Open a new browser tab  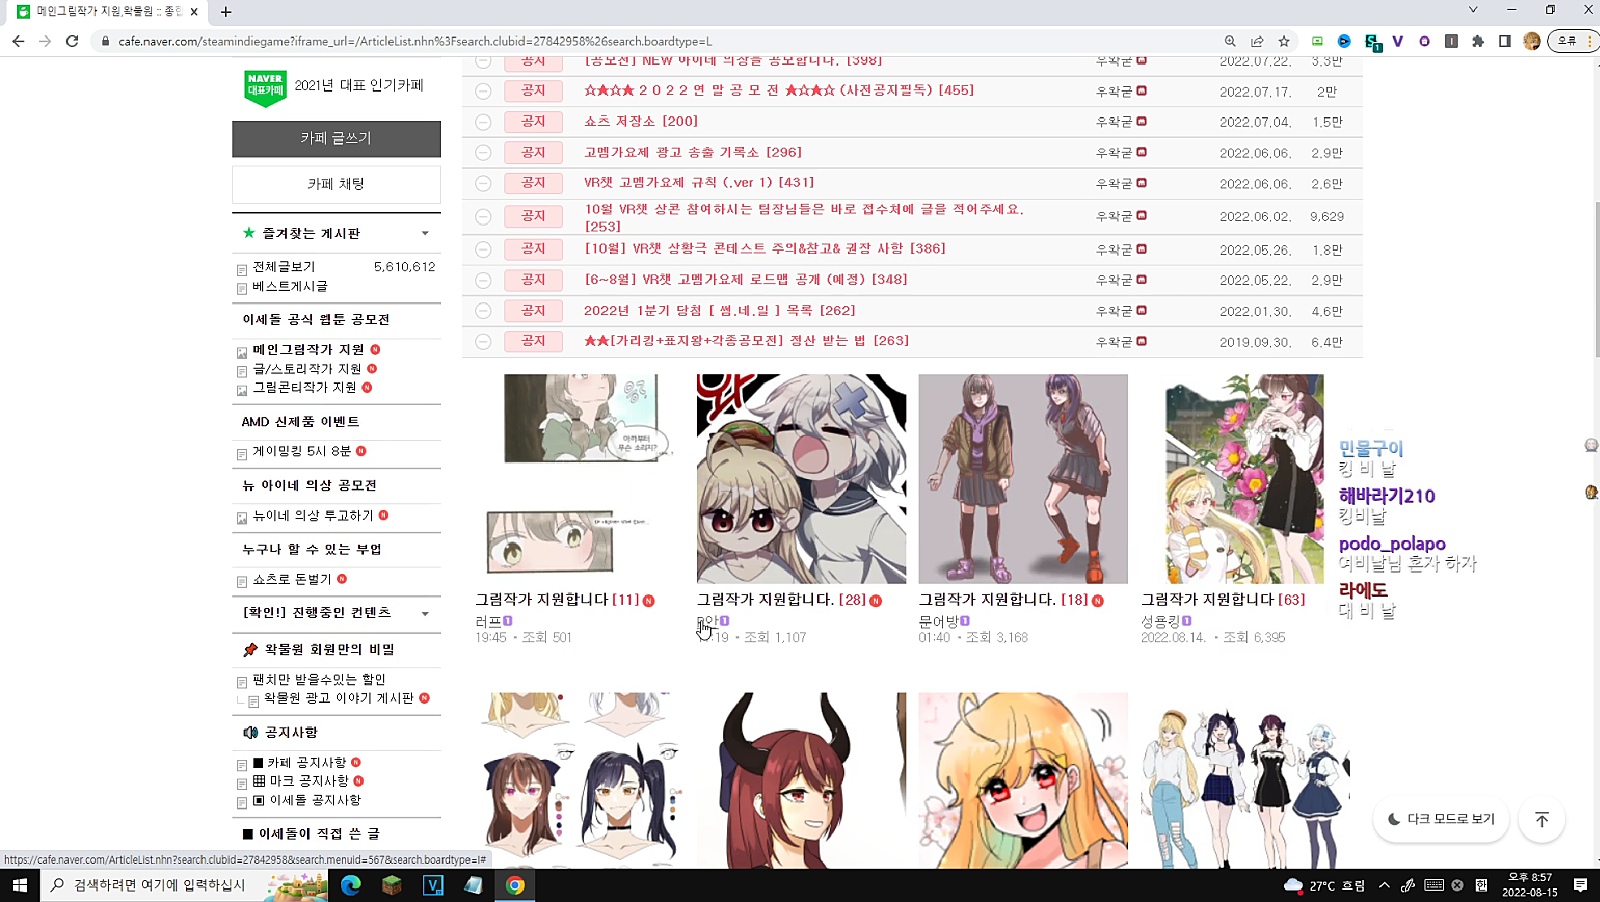226,12
